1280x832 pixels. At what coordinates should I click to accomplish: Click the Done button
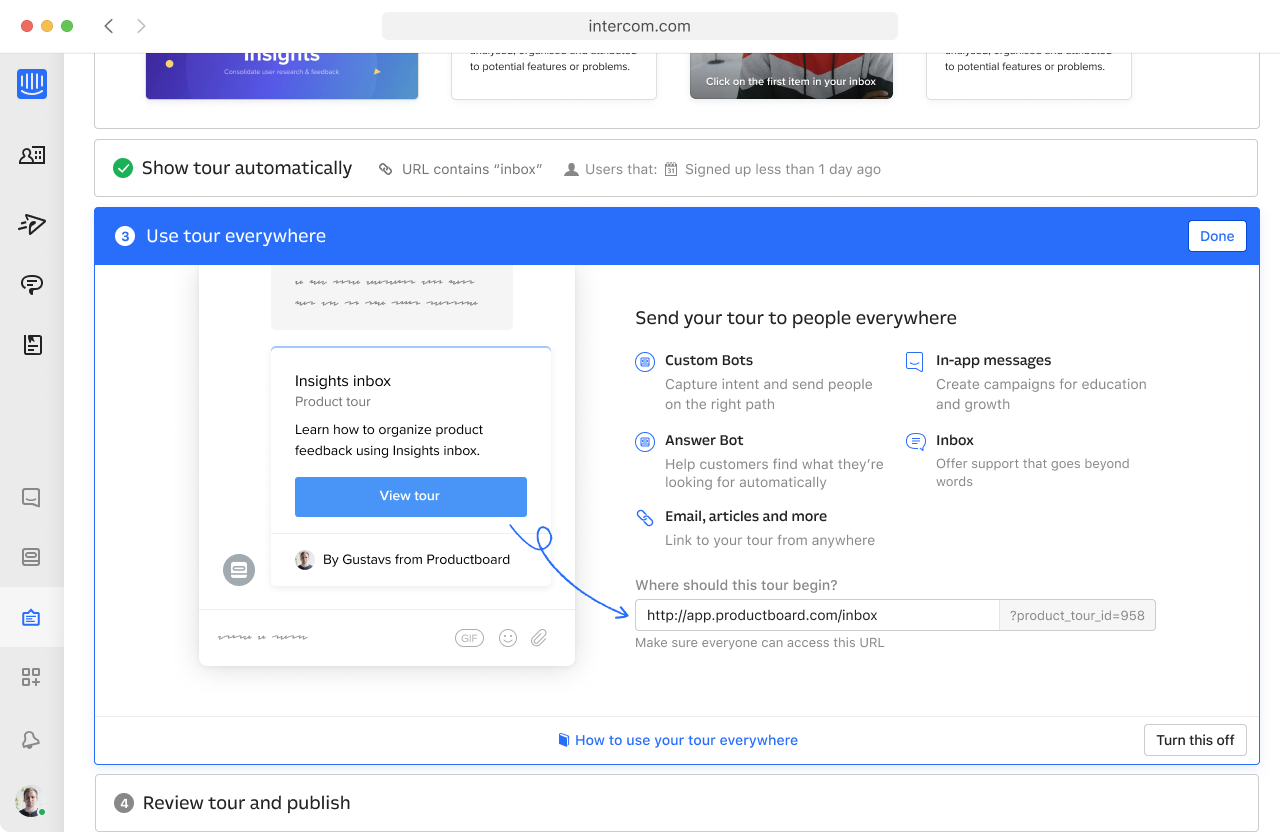[x=1217, y=236]
